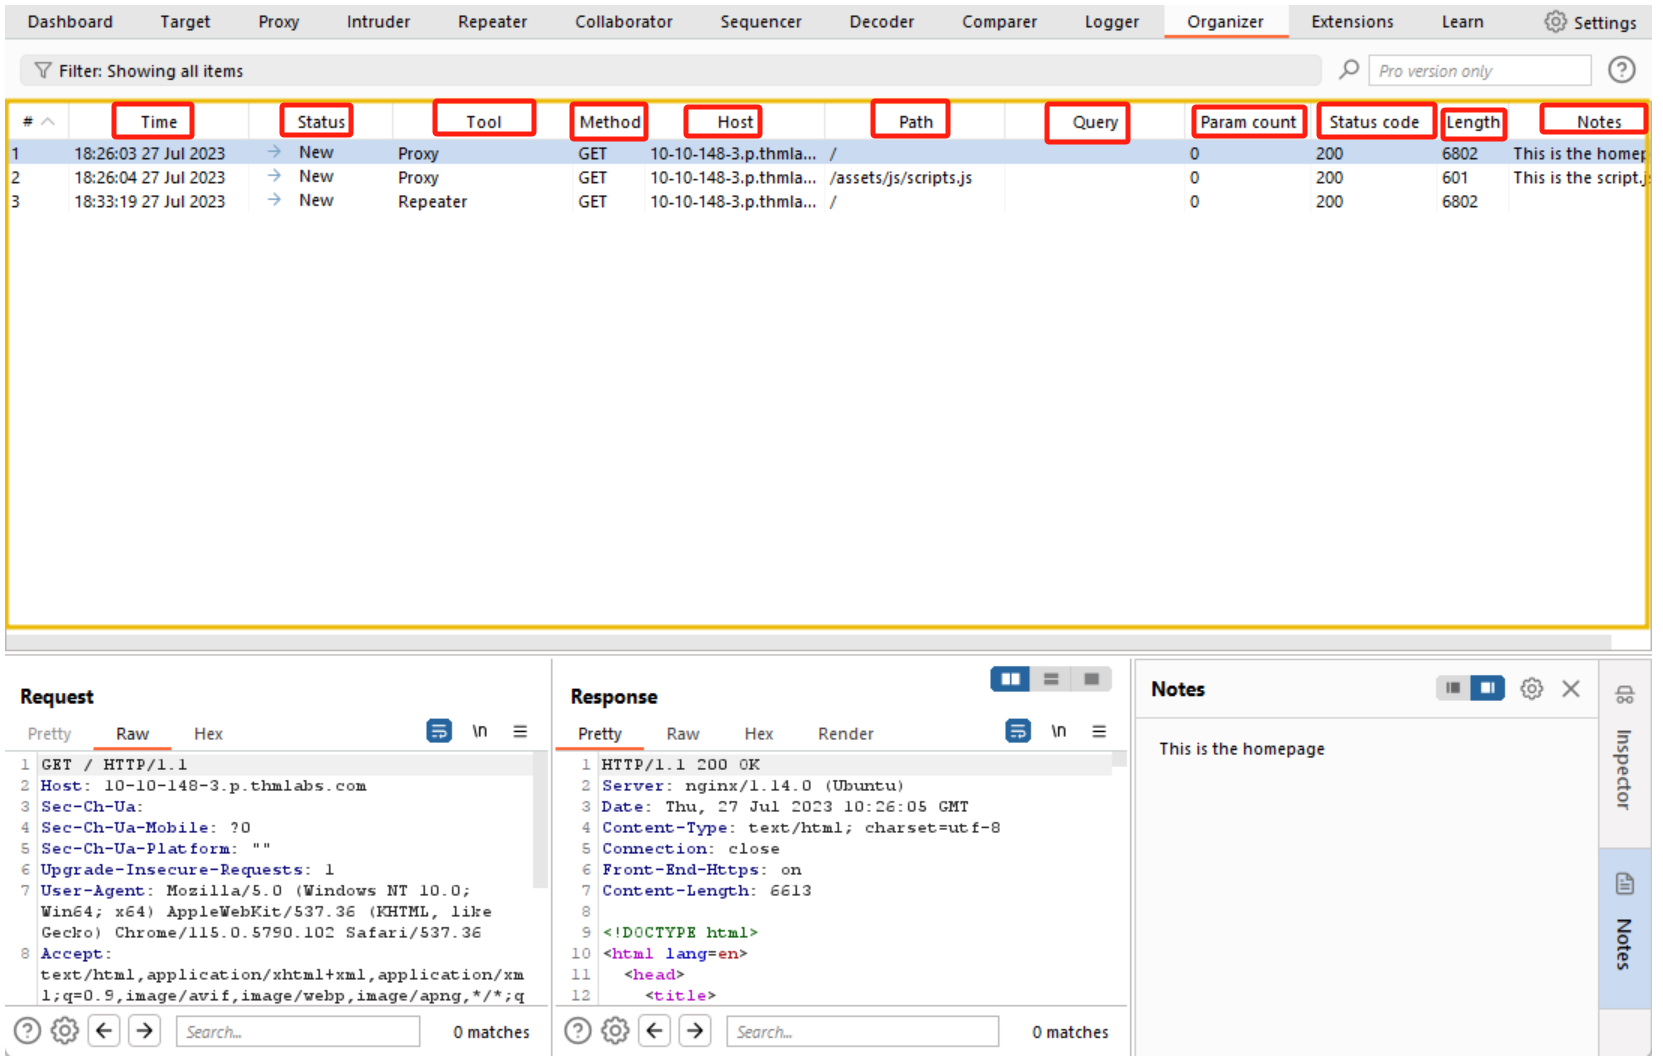The image size is (1663, 1059).
Task: Toggle non-printable characters in the Response pane
Action: point(1058,732)
